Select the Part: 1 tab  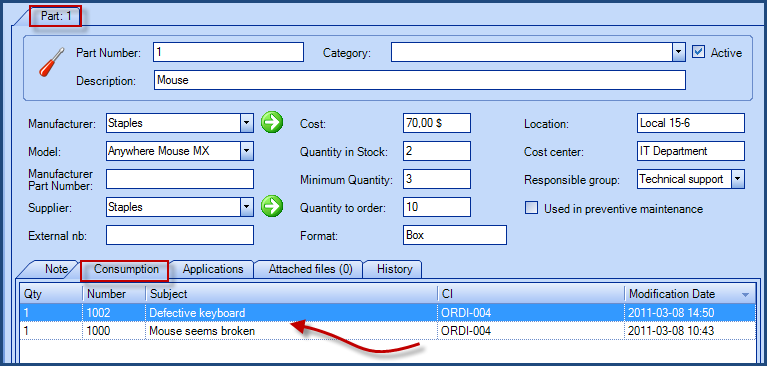(x=56, y=17)
